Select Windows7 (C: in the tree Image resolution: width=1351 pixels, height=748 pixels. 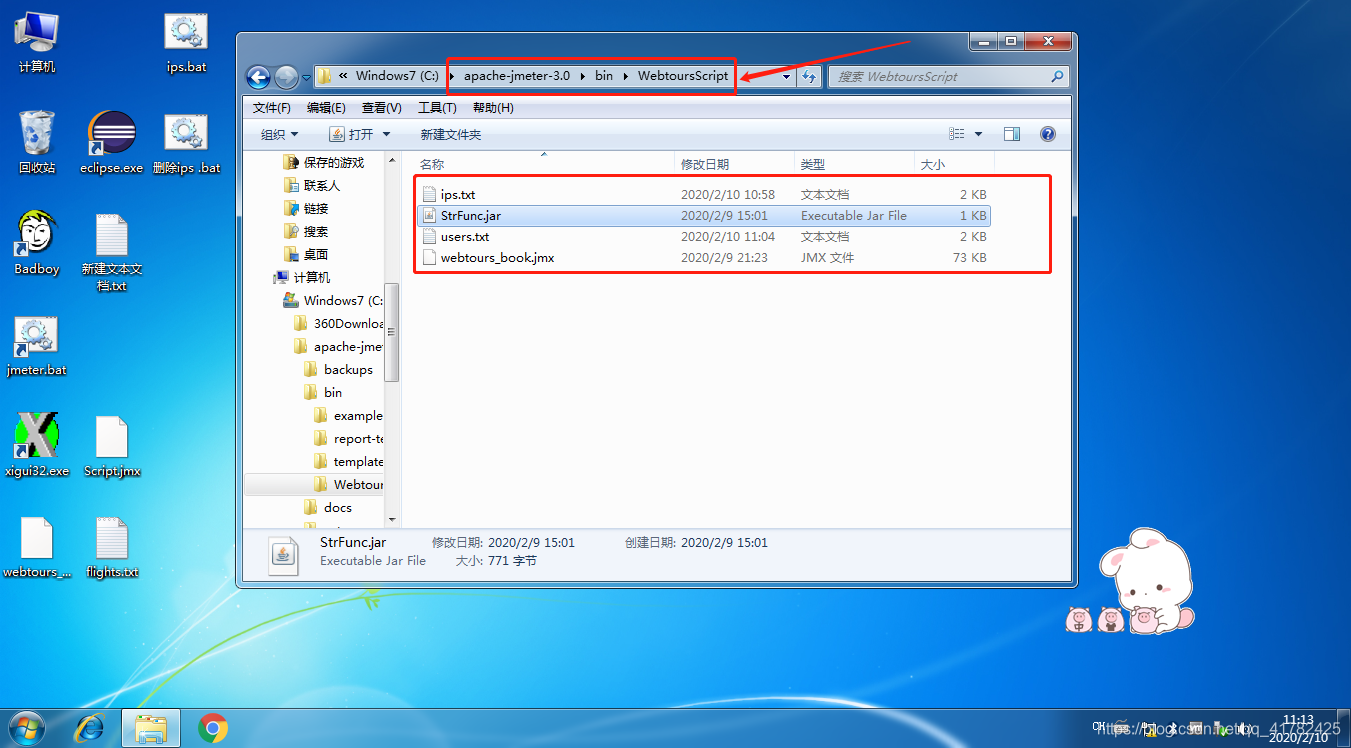tap(343, 300)
